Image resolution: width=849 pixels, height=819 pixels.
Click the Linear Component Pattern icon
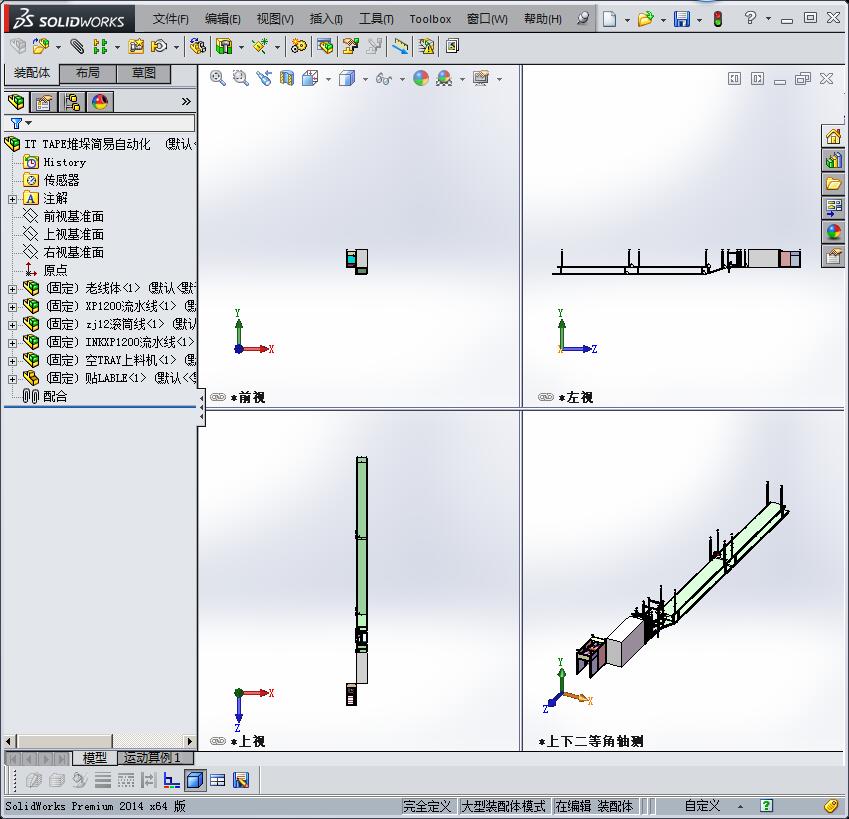(100, 47)
